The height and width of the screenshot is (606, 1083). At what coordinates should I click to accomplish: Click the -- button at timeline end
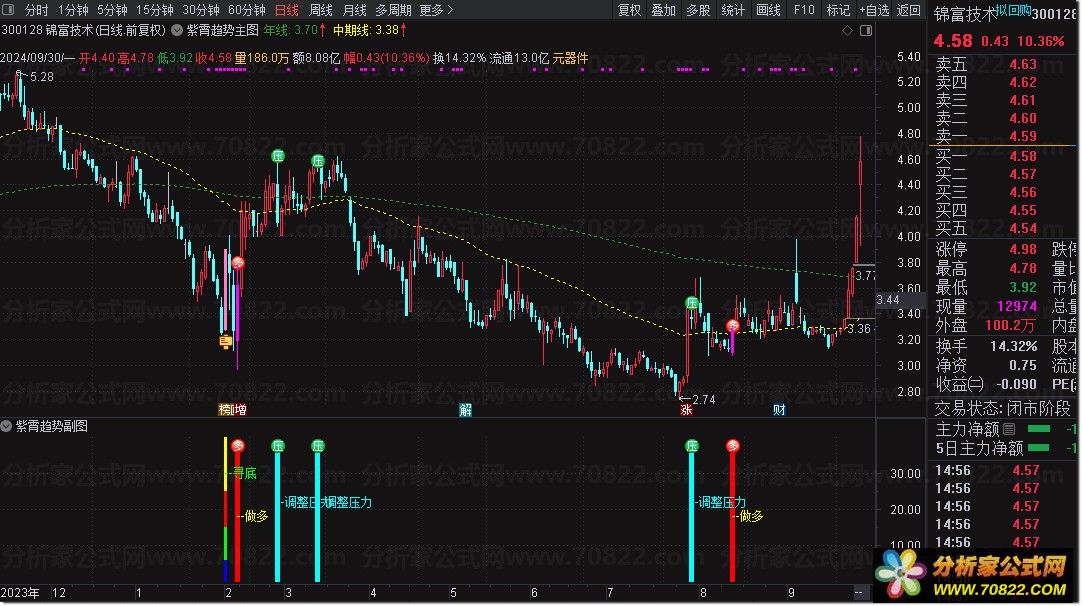click(859, 593)
